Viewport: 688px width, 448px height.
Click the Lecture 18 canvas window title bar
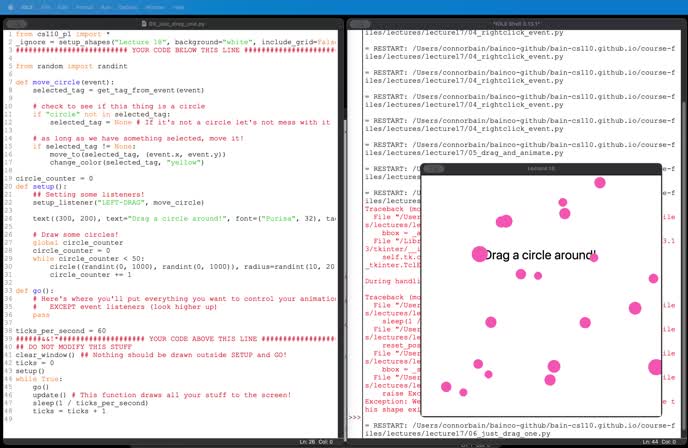[541, 169]
